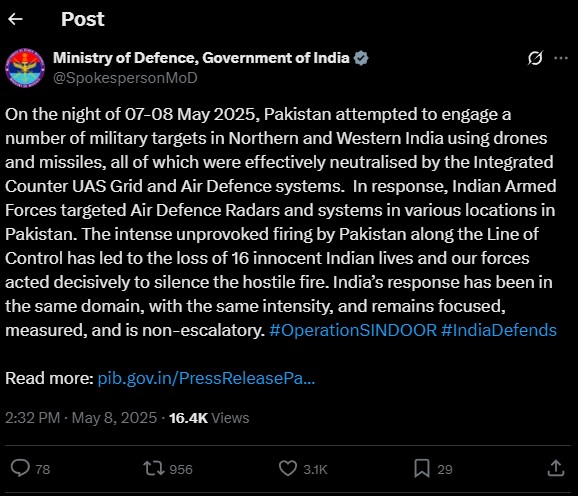Follow the pib.gov.in press release link
The image size is (578, 496).
tap(206, 378)
